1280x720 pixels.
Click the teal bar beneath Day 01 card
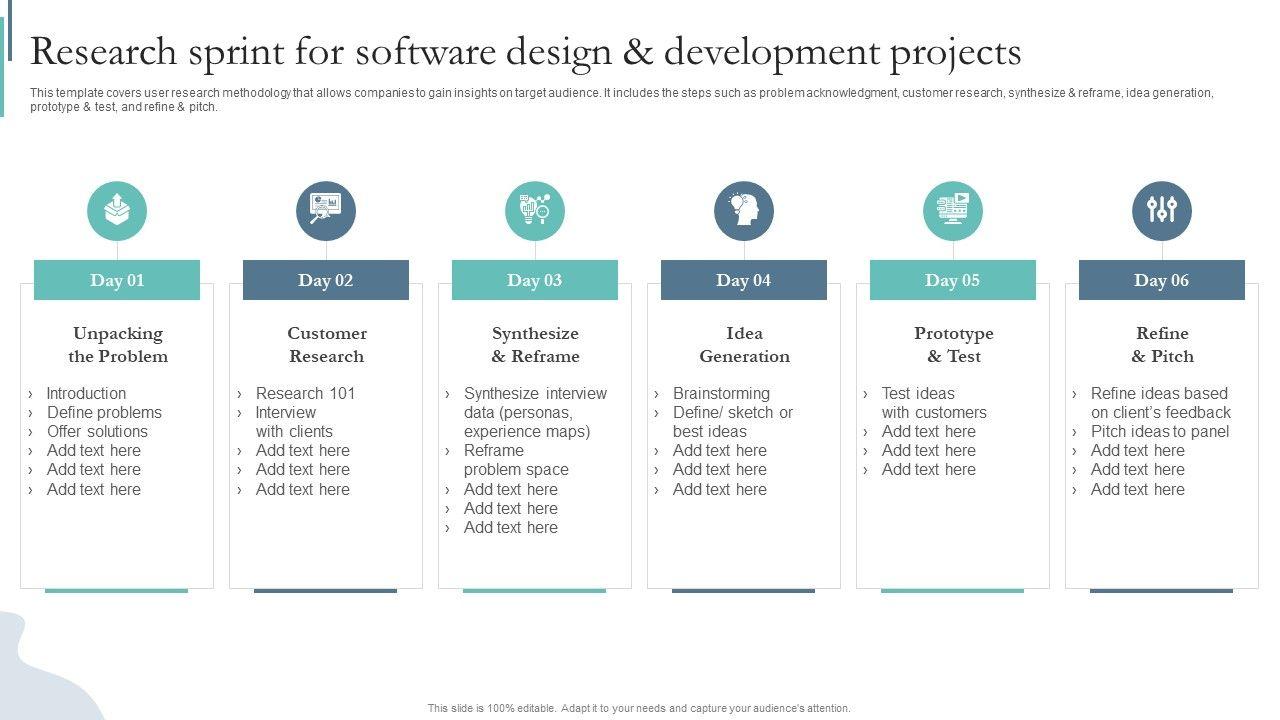tap(117, 591)
